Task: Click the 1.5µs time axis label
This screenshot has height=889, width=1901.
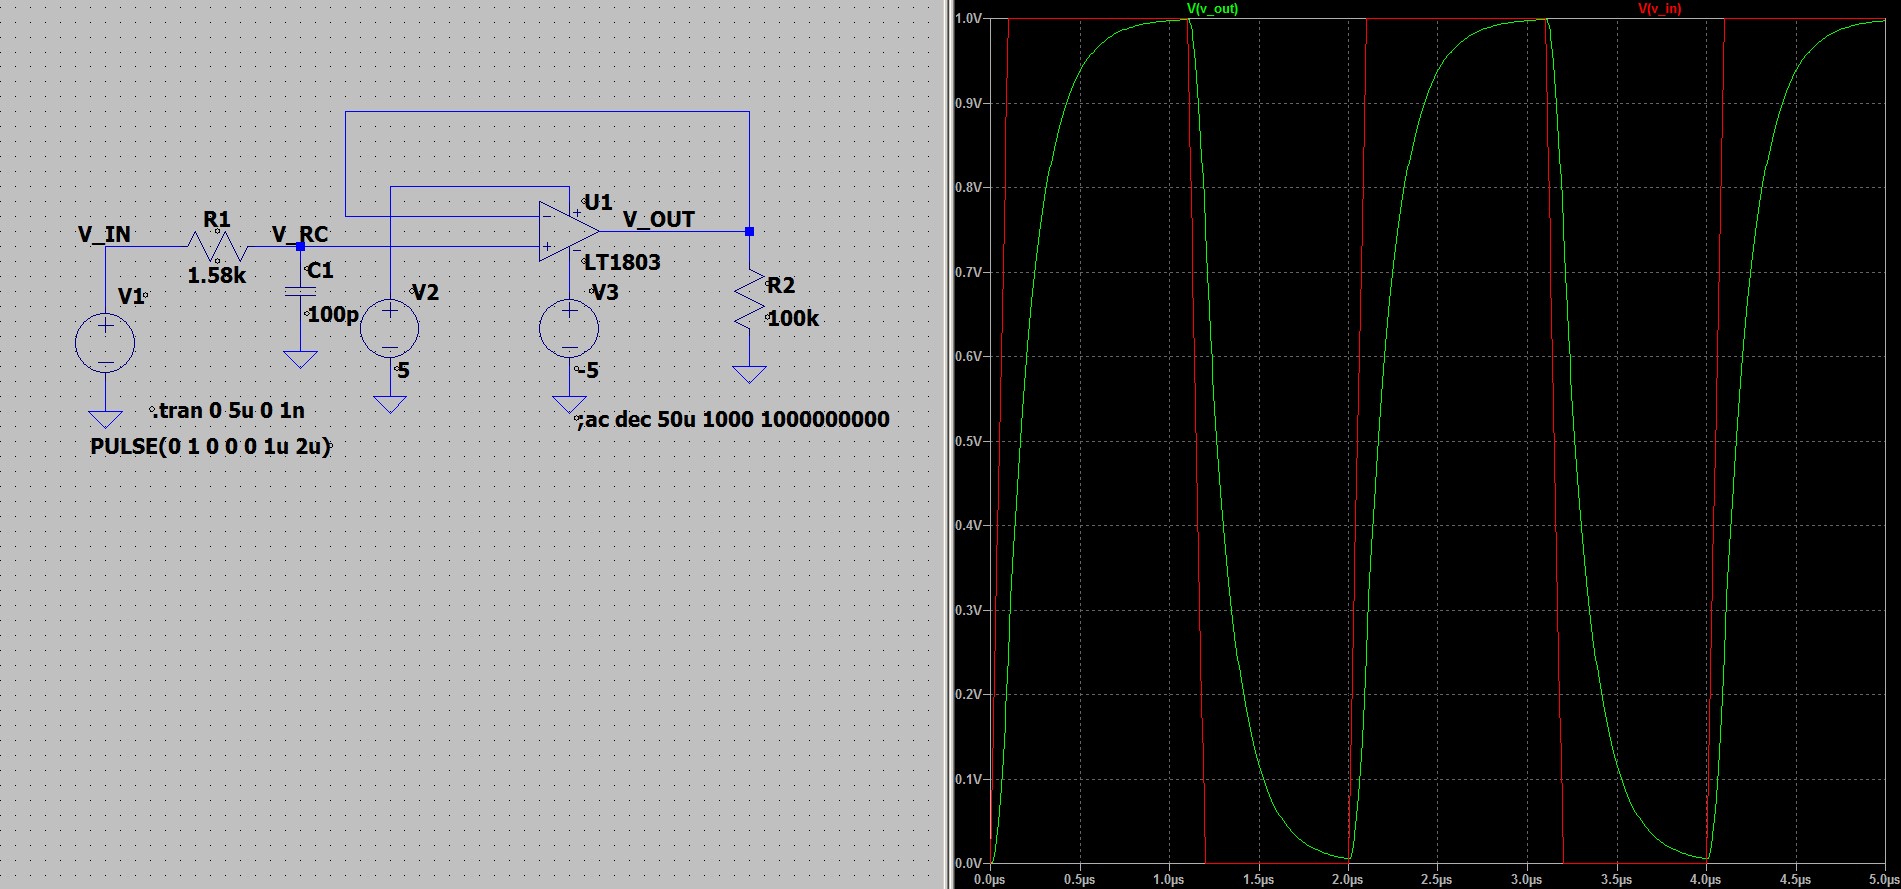Action: tap(1258, 880)
